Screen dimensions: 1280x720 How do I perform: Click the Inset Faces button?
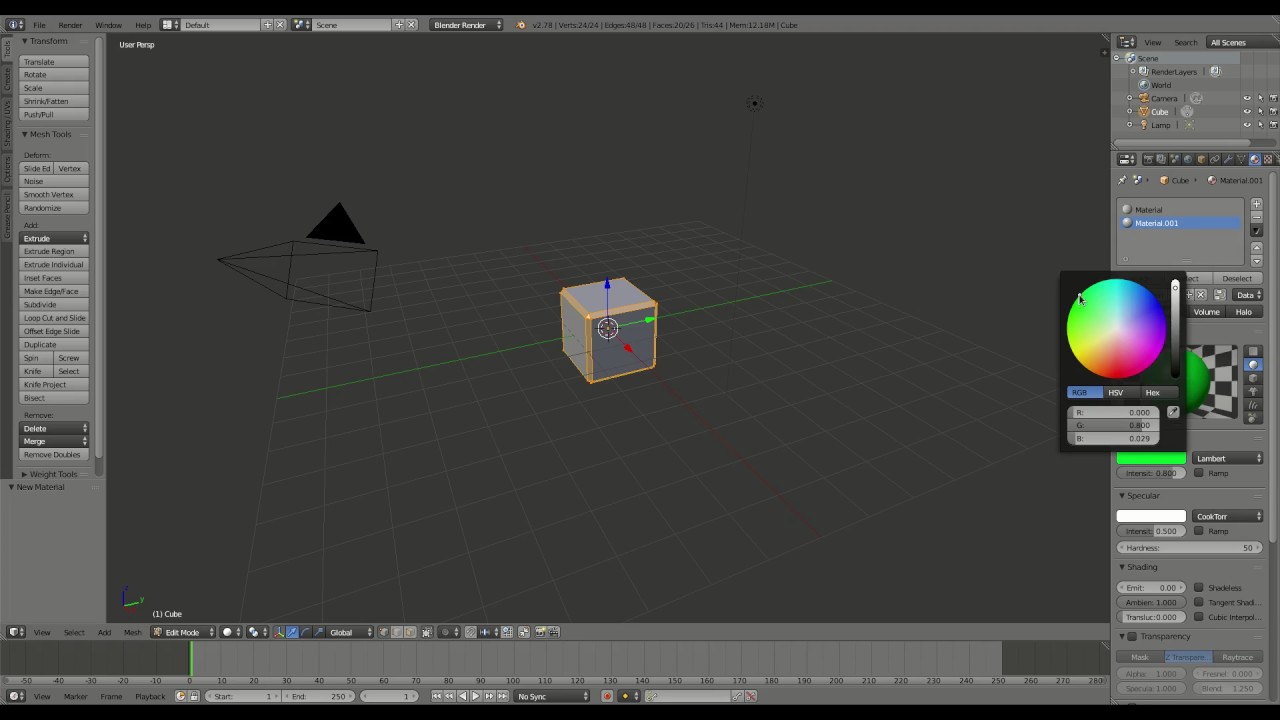click(x=55, y=278)
